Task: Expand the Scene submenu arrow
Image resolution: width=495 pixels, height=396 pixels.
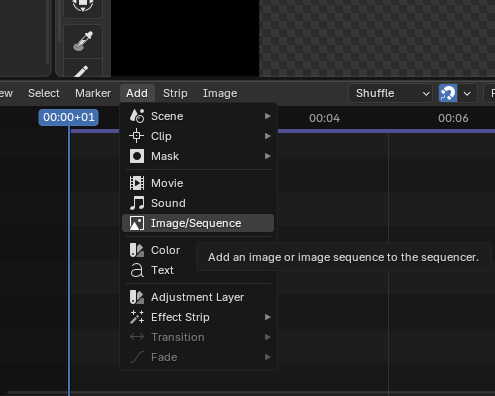Action: pos(267,116)
